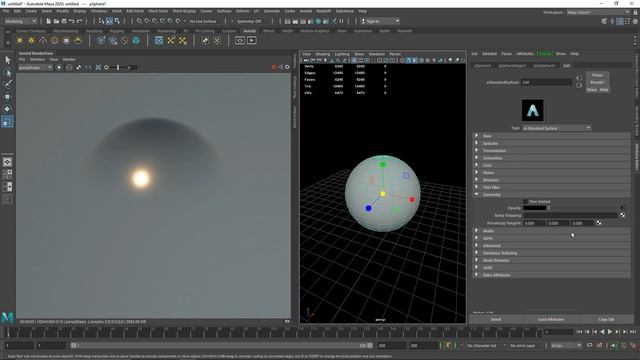Expand the Base section
This screenshot has height=360, width=640.
pyautogui.click(x=552, y=136)
